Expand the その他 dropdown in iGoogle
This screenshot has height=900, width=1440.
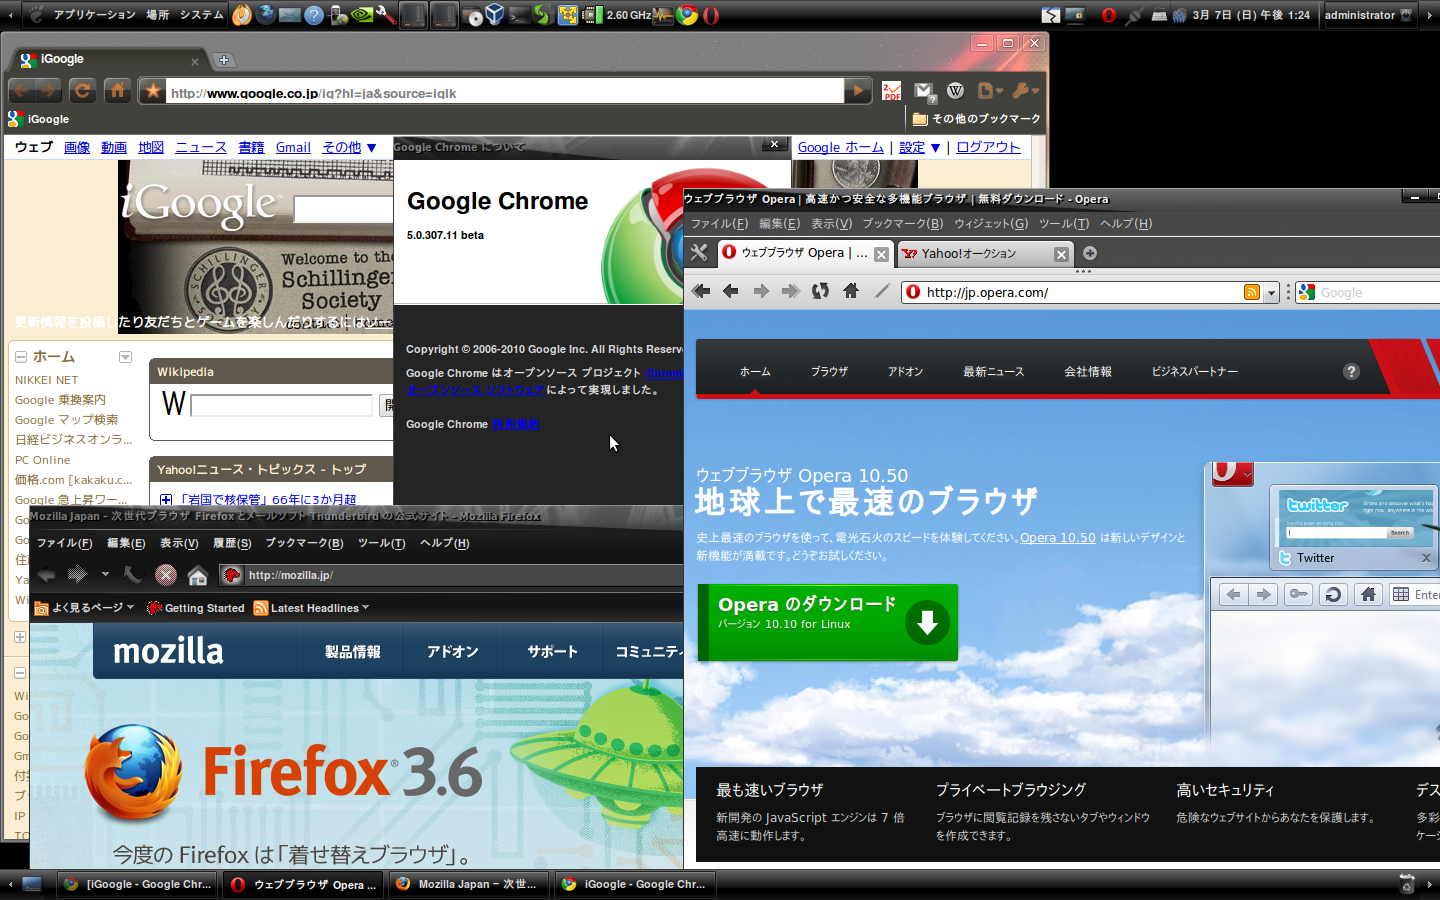point(349,147)
